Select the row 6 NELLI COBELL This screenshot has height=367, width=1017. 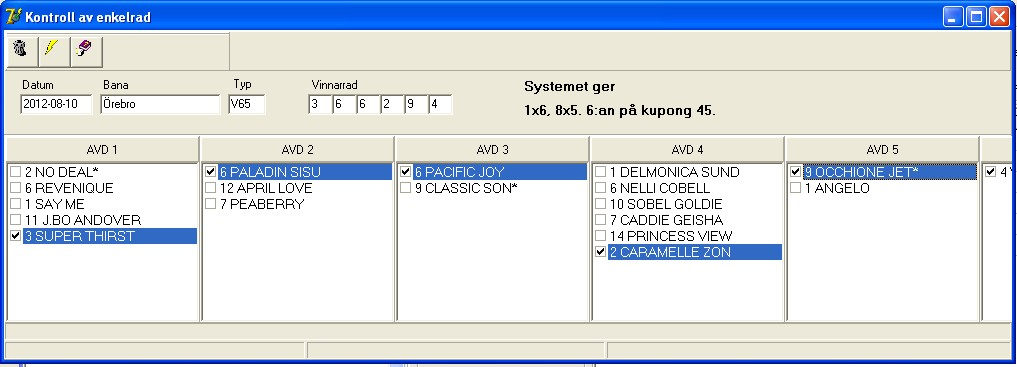click(688, 188)
